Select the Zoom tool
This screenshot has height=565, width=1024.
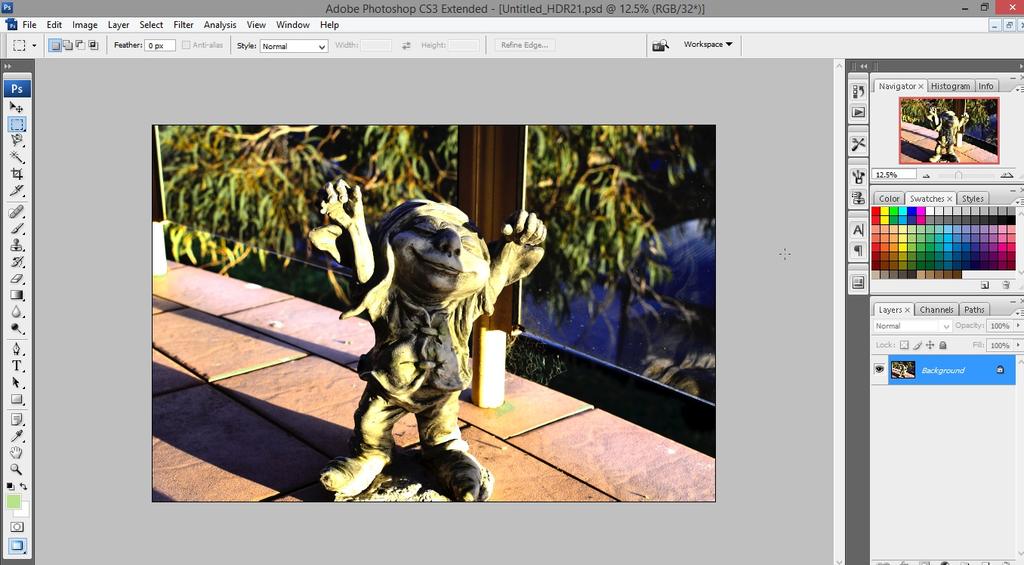pyautogui.click(x=17, y=469)
